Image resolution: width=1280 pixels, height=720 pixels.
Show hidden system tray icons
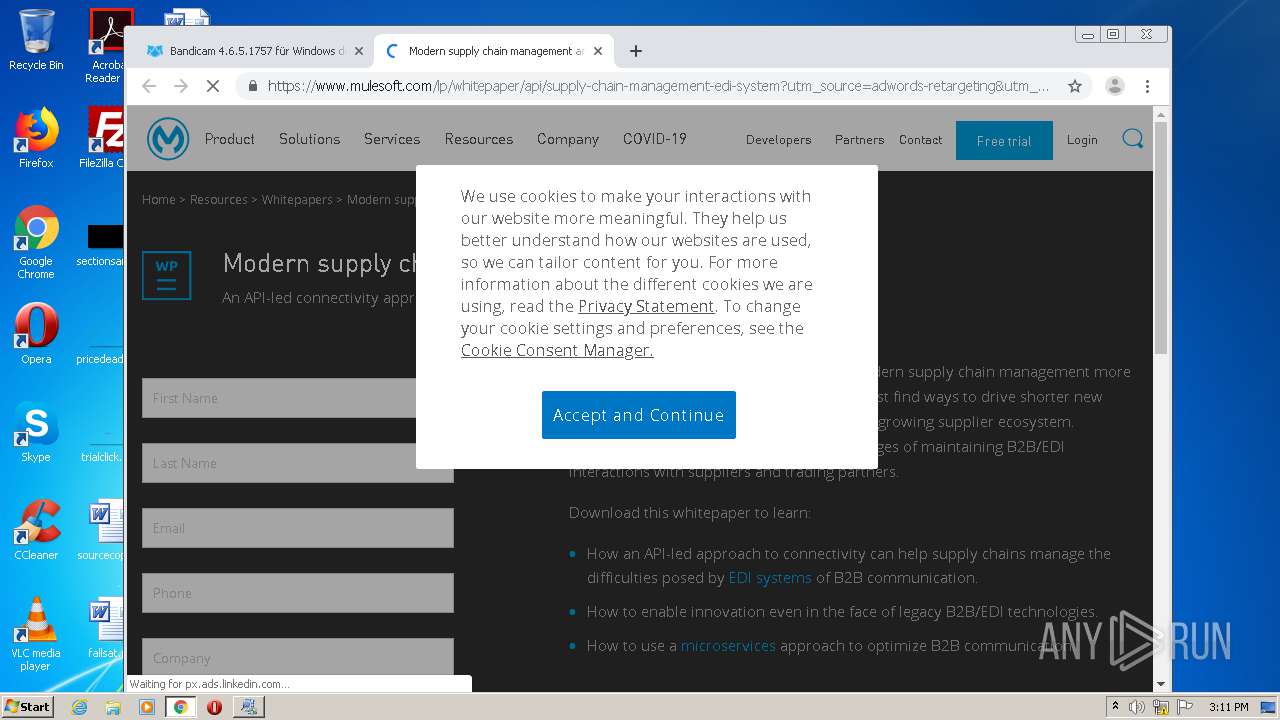[1115, 707]
